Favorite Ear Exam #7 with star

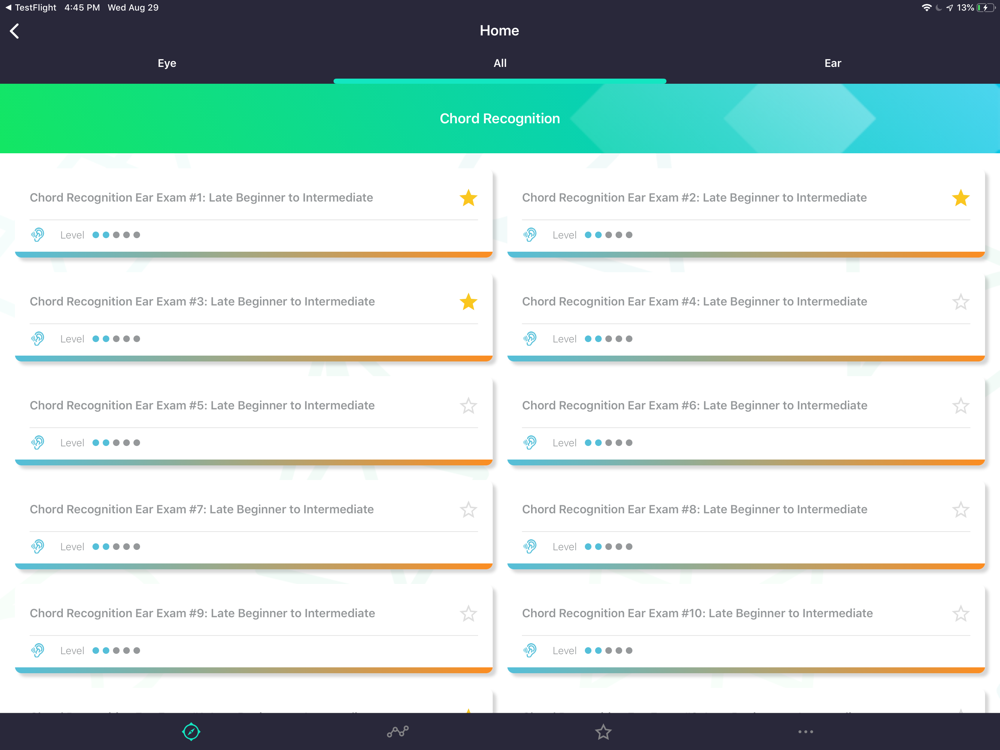[x=468, y=510]
